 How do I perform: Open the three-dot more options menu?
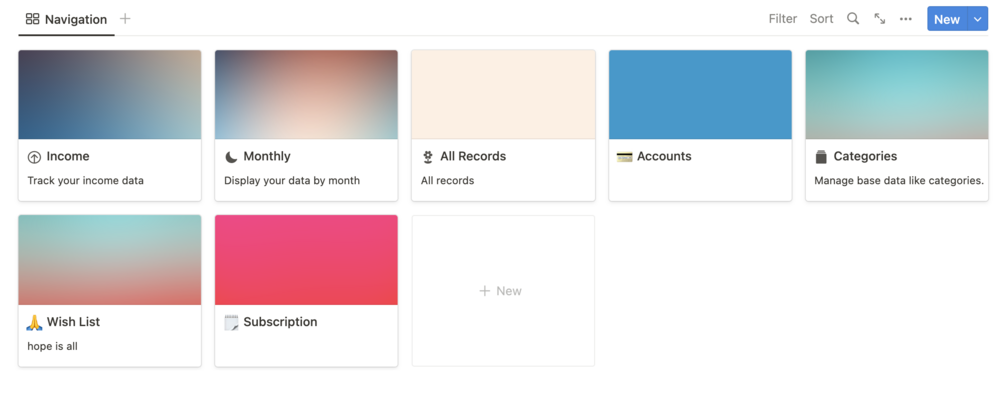click(906, 19)
